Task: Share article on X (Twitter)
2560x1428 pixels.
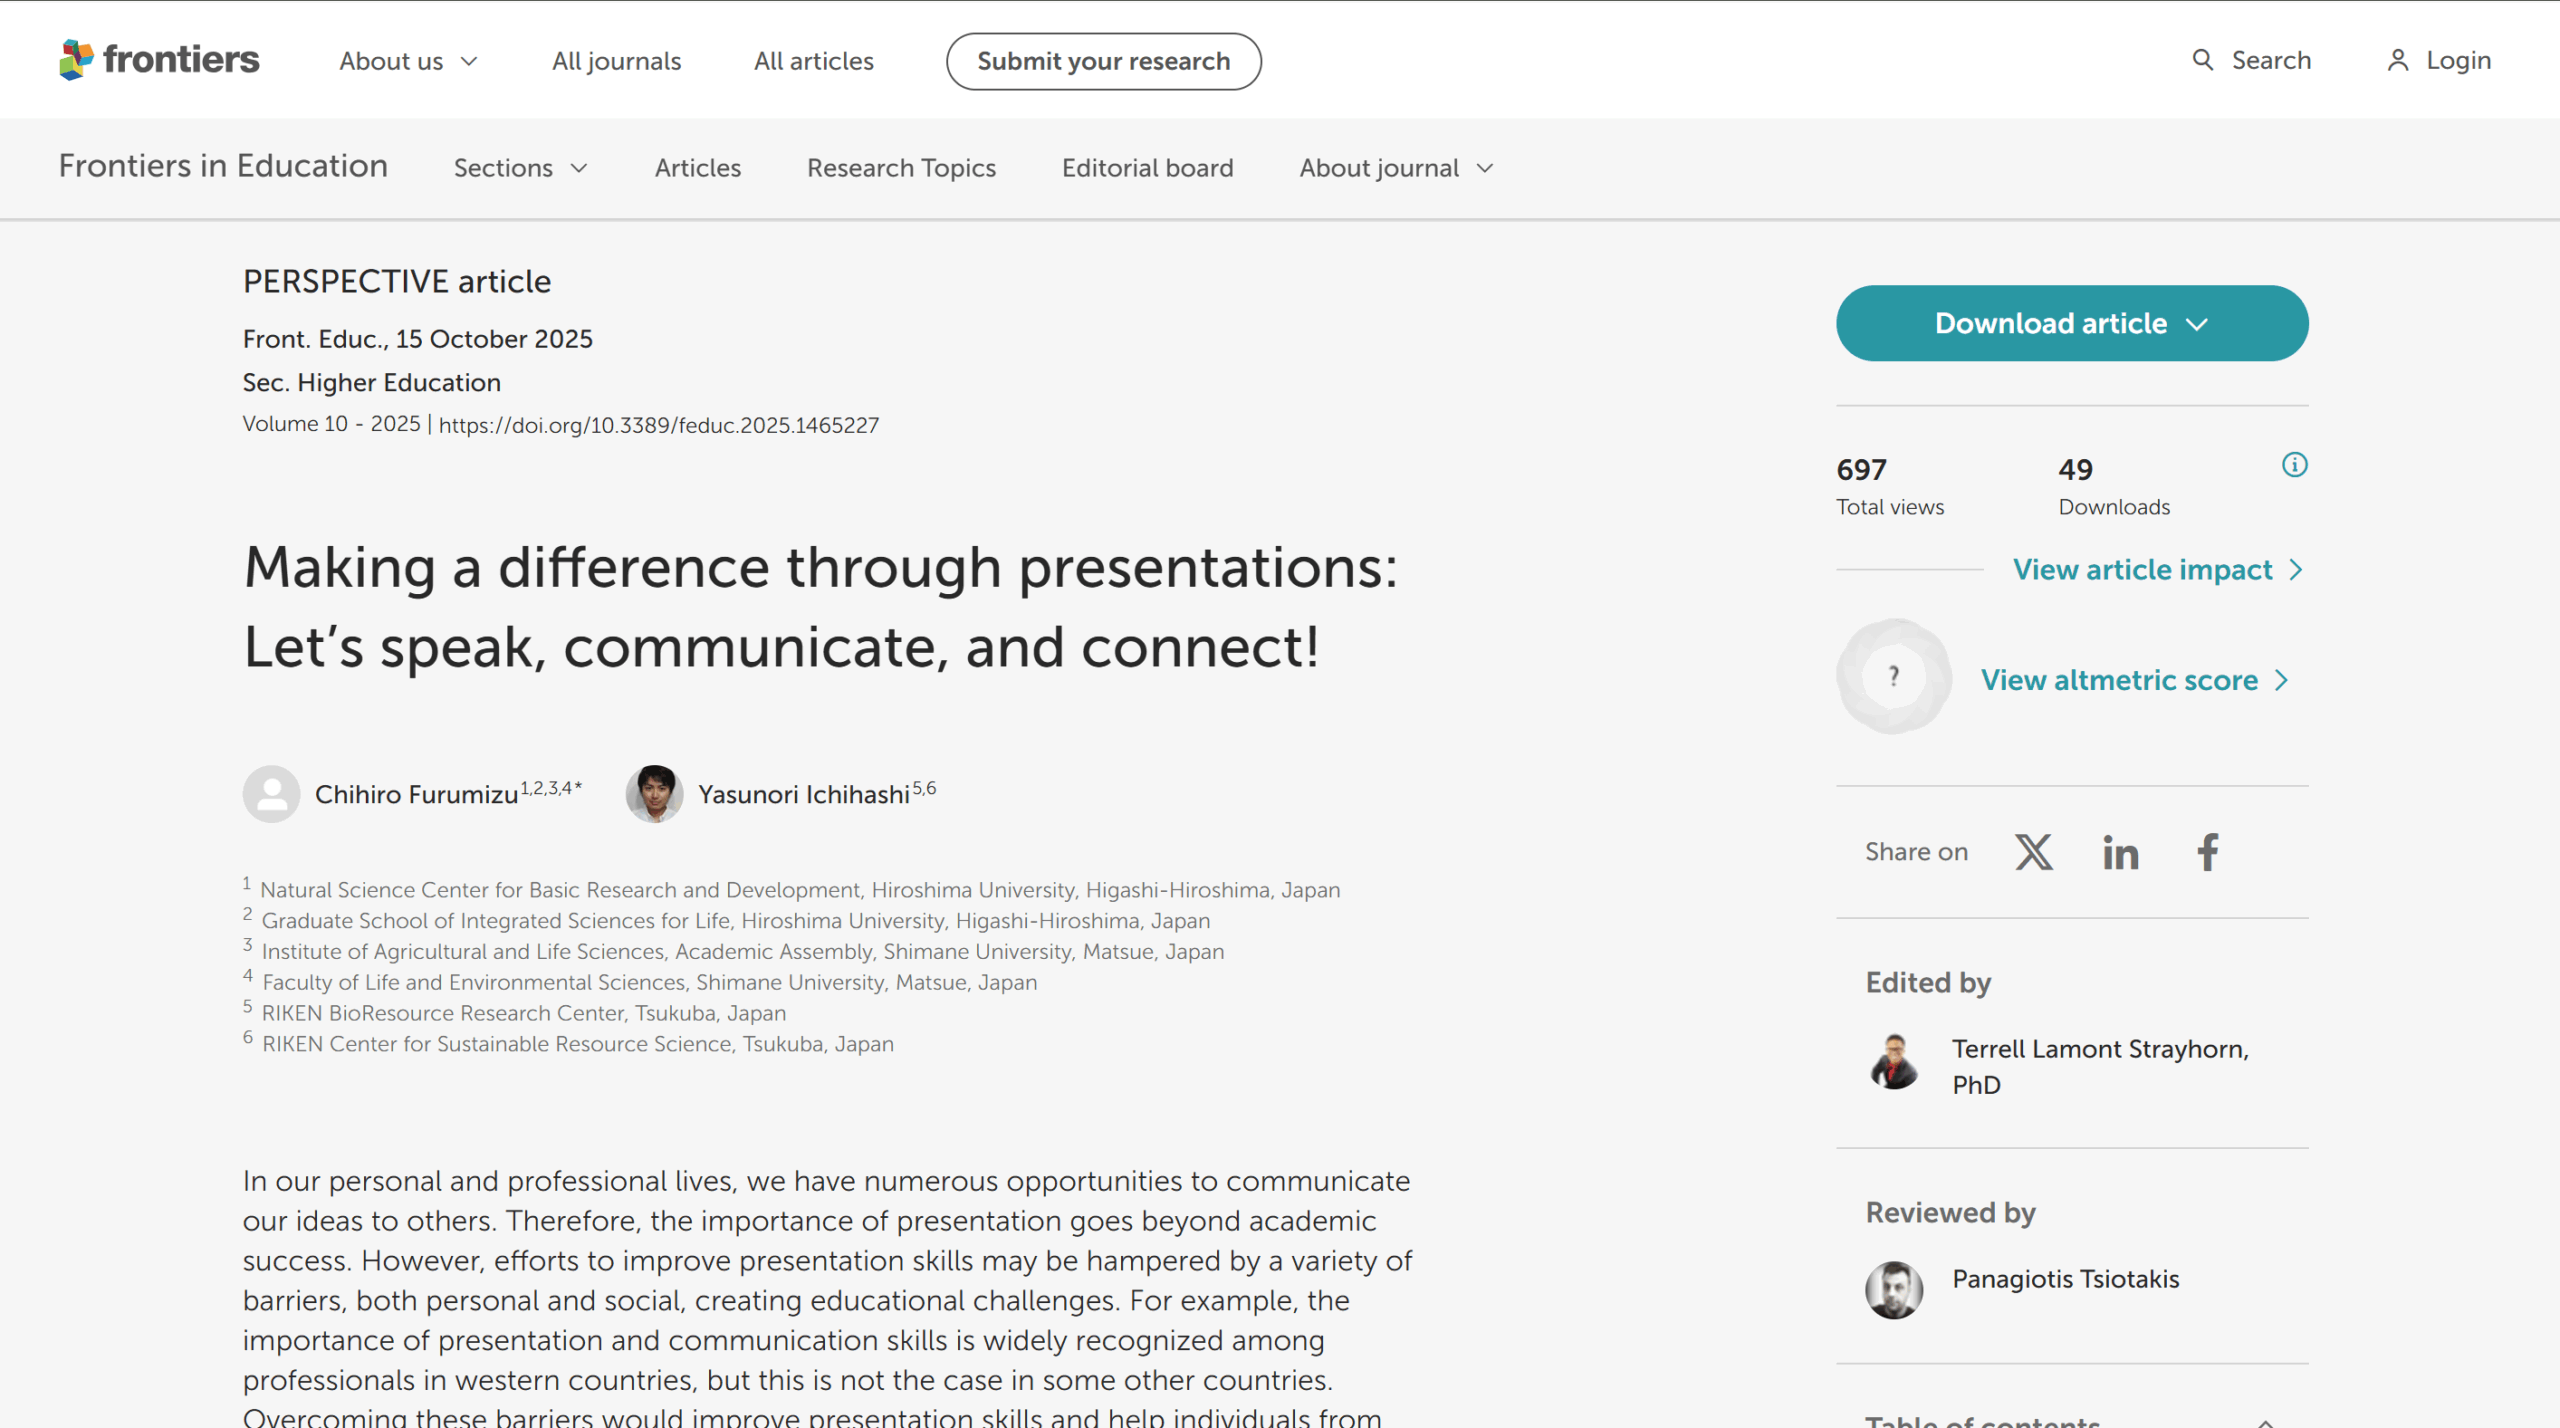Action: [x=2033, y=852]
